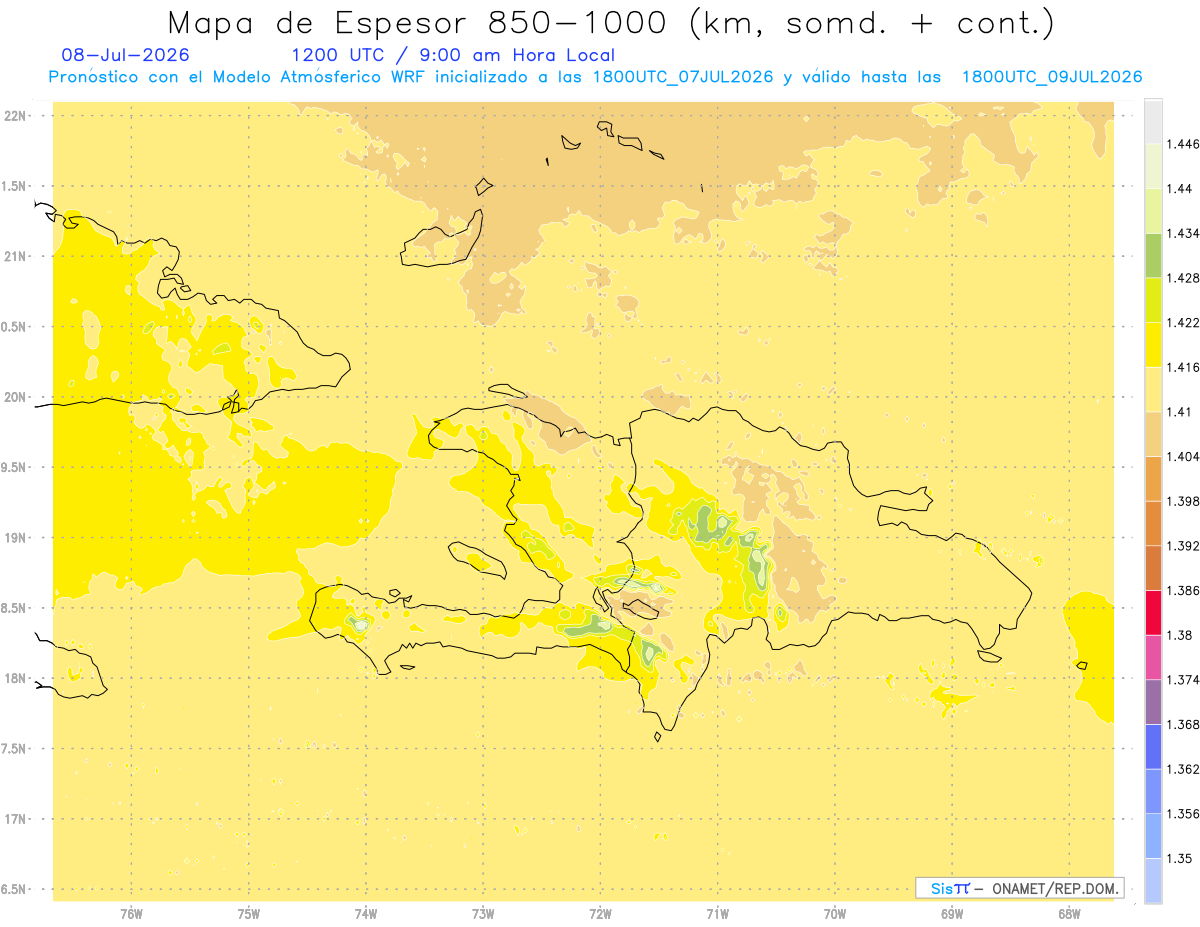
Task: Select the bright yellow swatch below 1.422
Action: (1153, 344)
